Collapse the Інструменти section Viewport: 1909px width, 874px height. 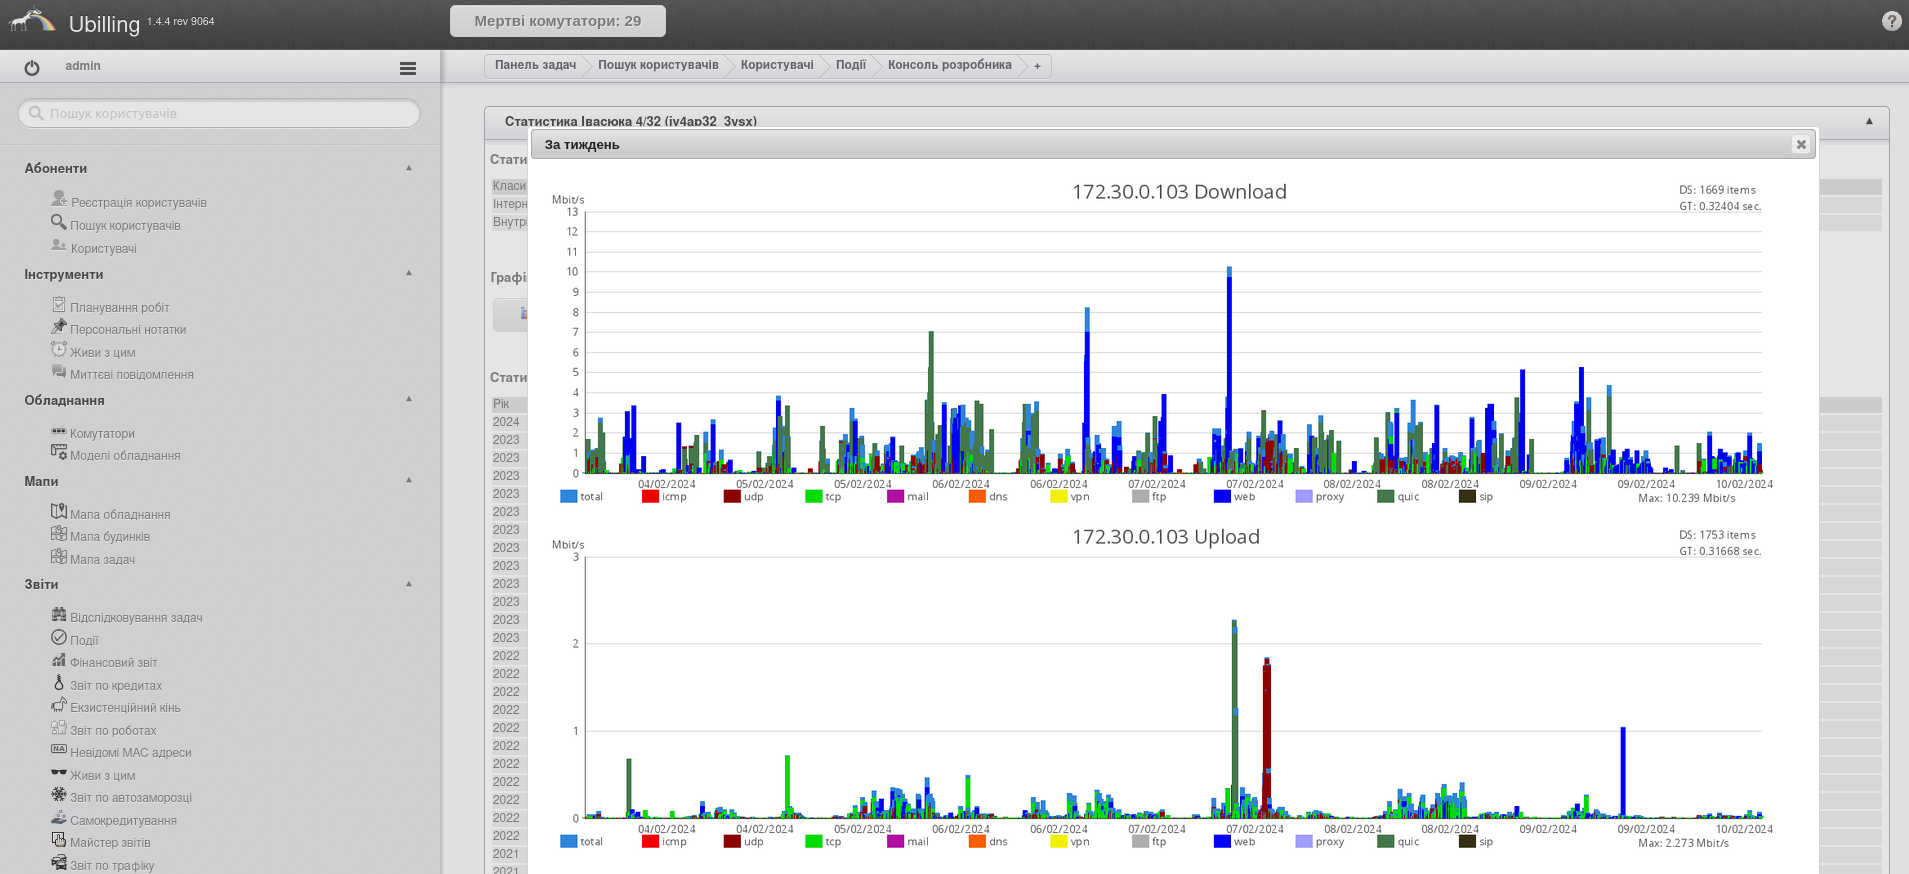coord(408,273)
